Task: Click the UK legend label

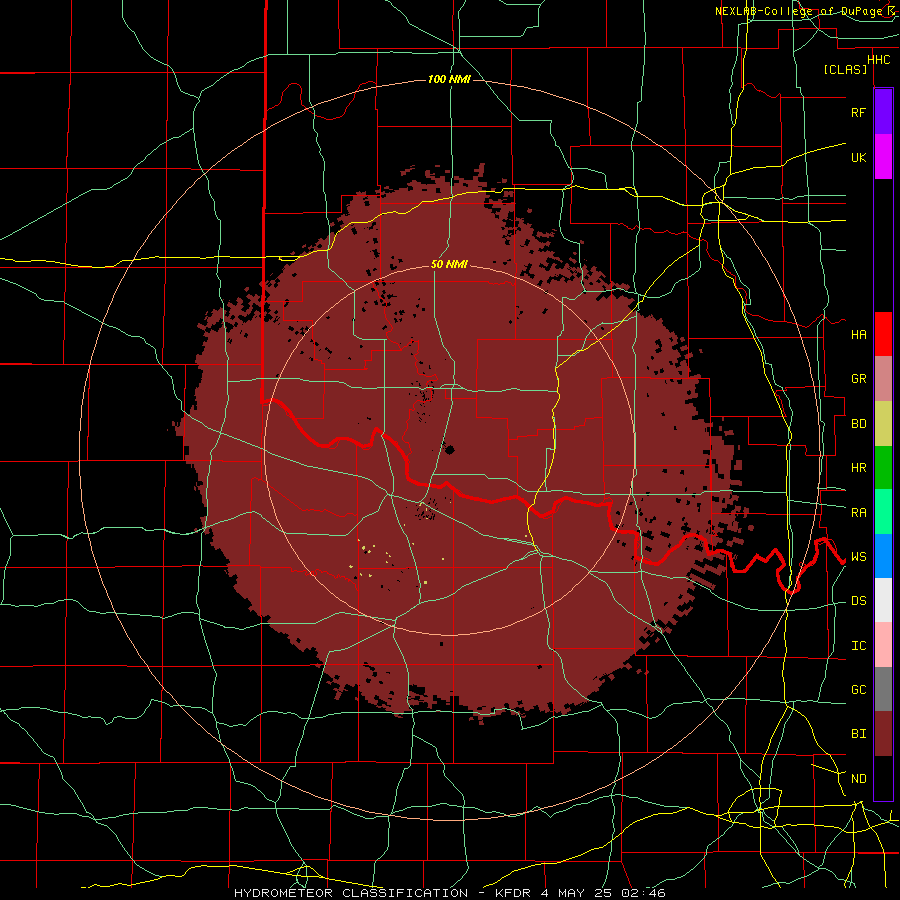Action: [x=858, y=158]
